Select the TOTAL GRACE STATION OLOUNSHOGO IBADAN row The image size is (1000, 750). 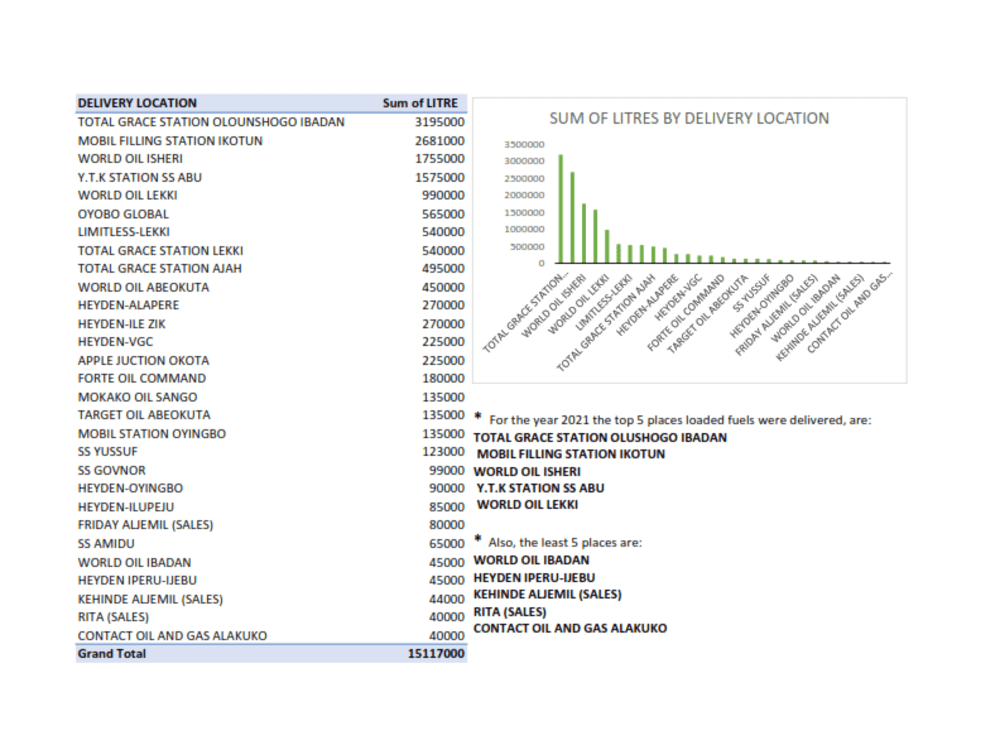click(x=271, y=122)
